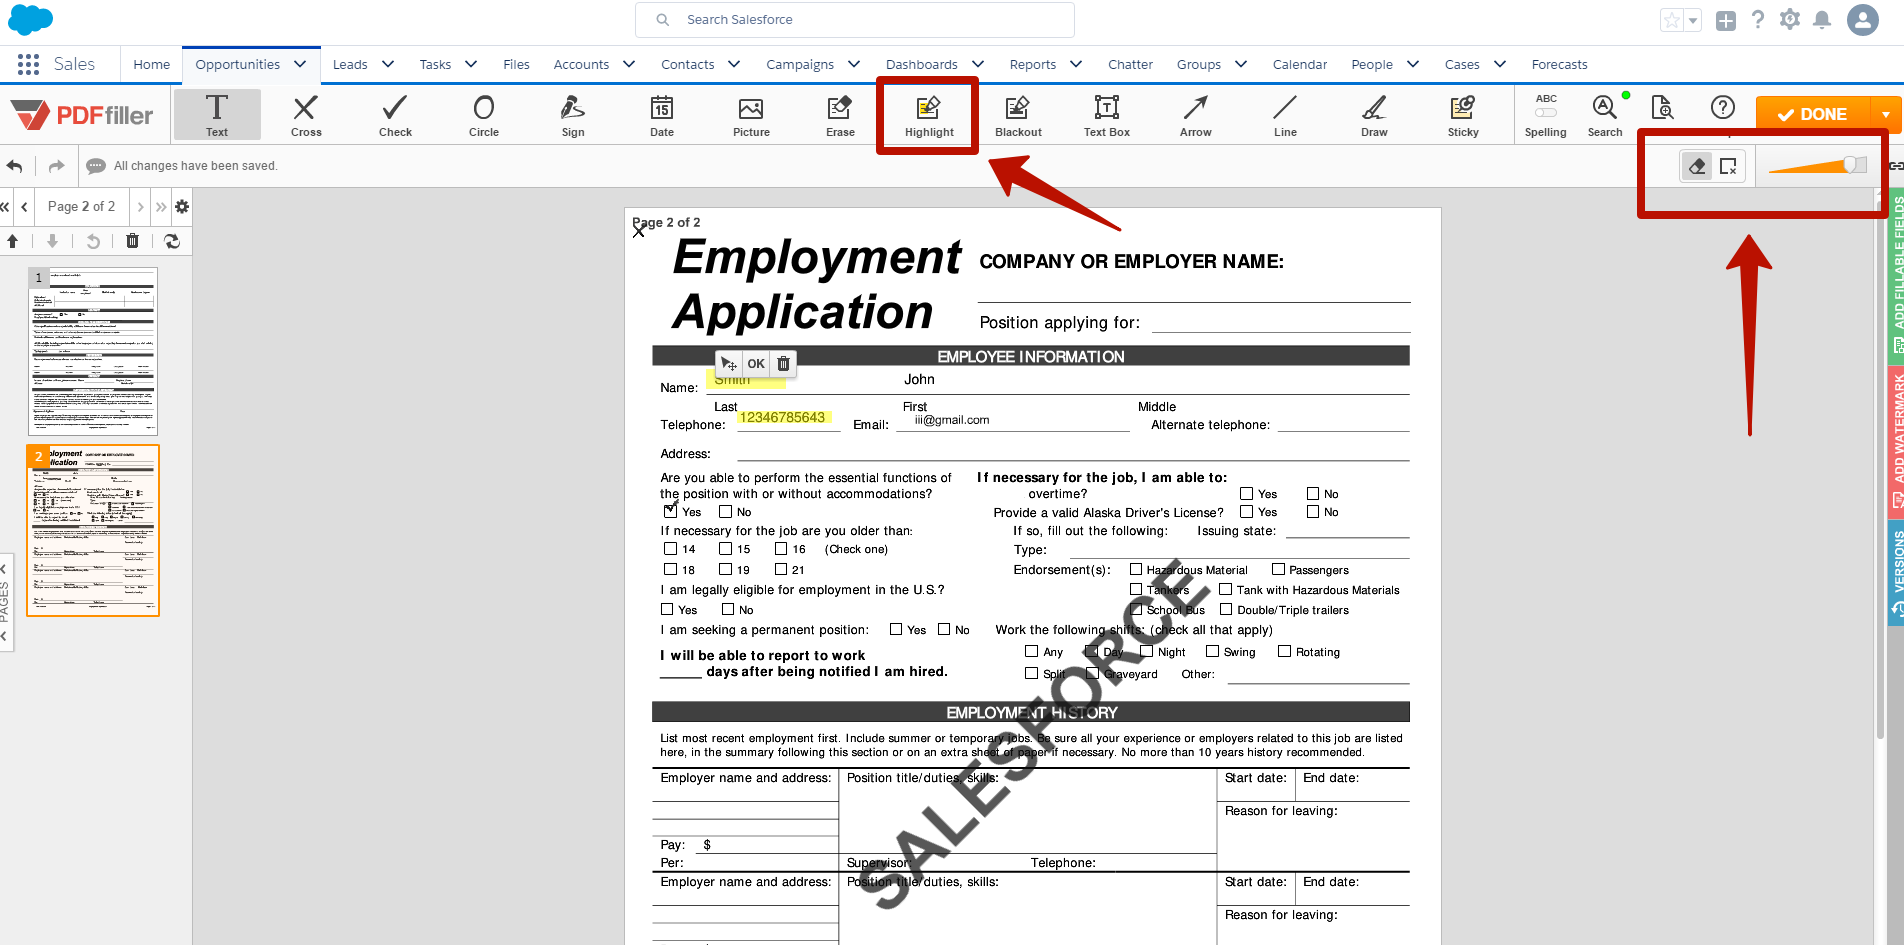Image resolution: width=1904 pixels, height=945 pixels.
Task: Open page panel settings gear
Action: point(182,206)
